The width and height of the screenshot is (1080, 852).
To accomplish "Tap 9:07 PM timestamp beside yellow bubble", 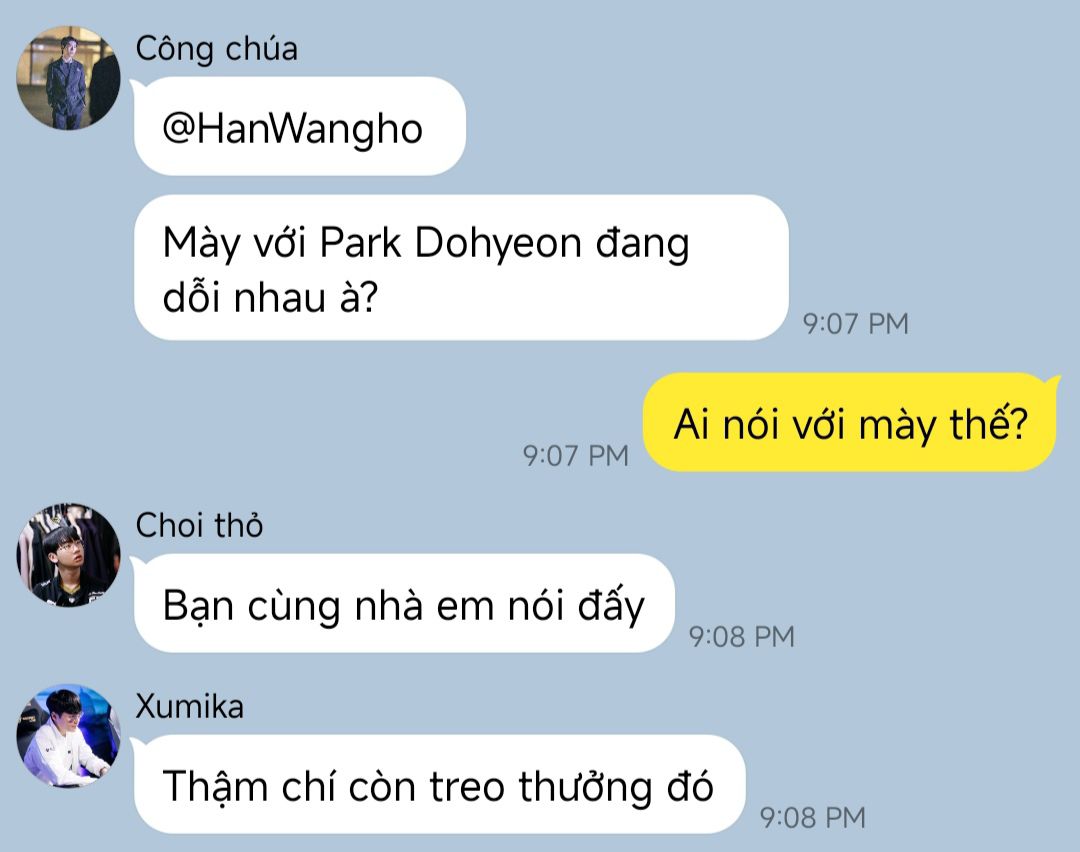I will coord(576,455).
